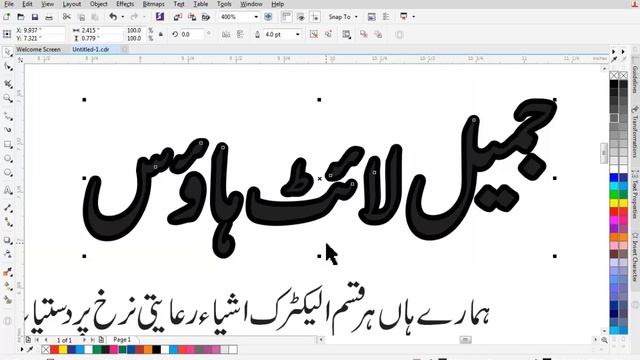Viewport: 640px width, 360px height.
Task: Click the Search content icon
Action: pyautogui.click(x=160, y=17)
